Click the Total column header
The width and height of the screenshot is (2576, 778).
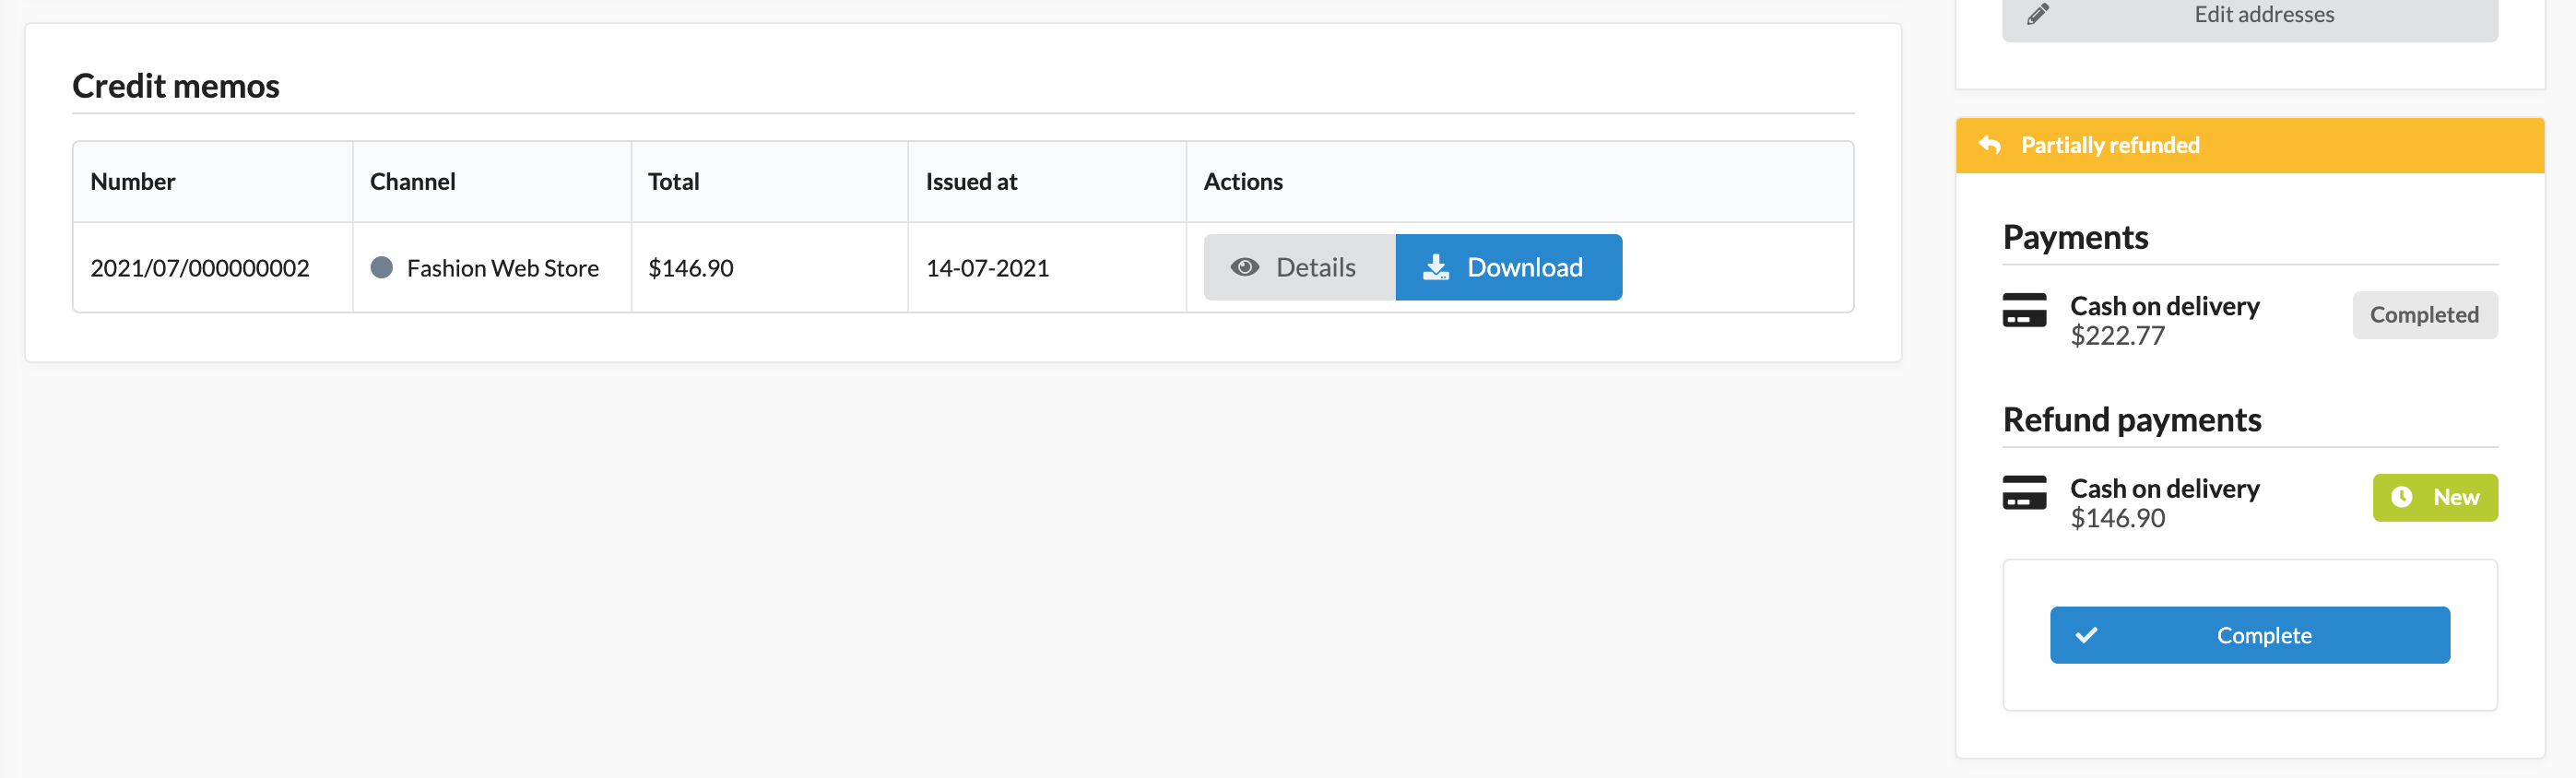(673, 182)
